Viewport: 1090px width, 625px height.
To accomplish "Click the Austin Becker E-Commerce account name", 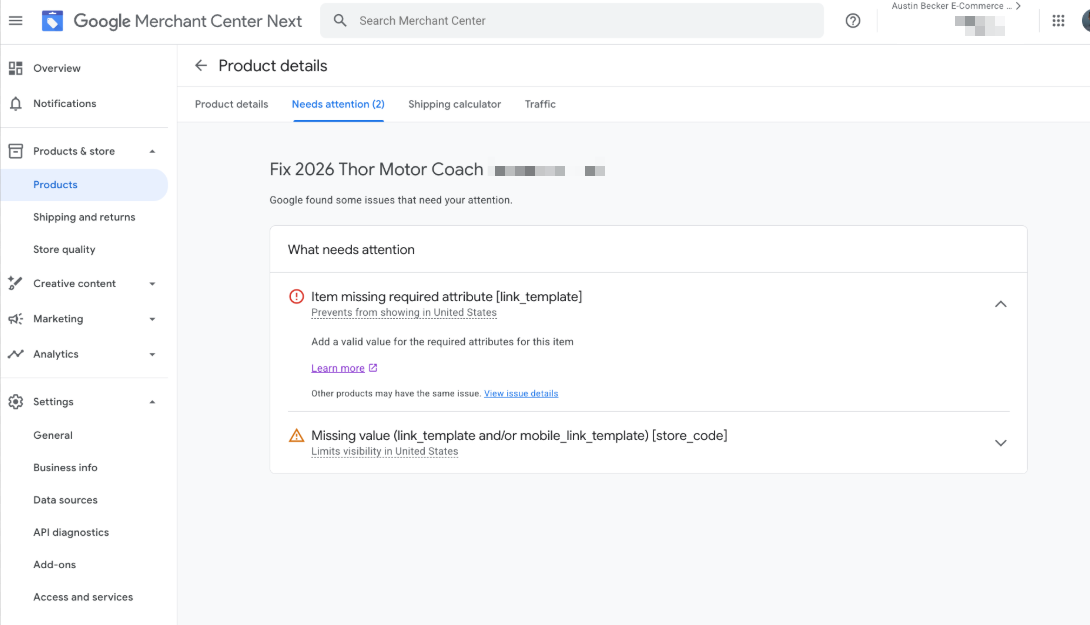I will 952,6.
